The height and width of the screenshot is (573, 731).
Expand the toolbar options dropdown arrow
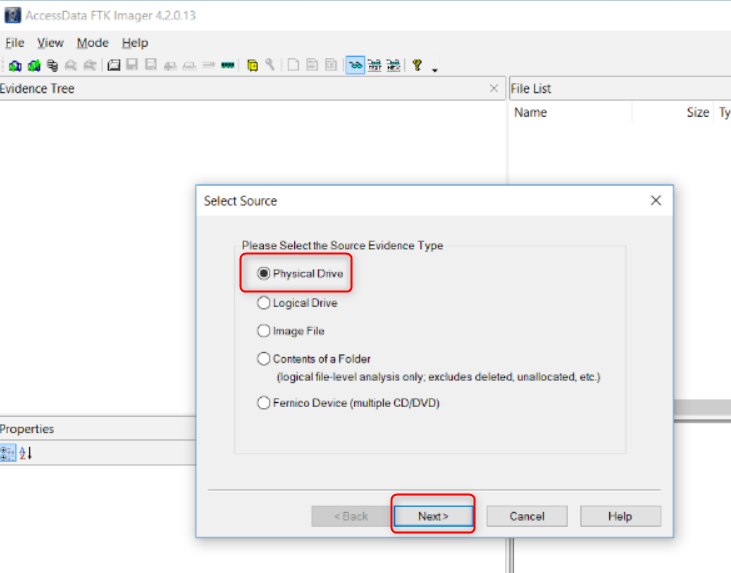coord(435,69)
